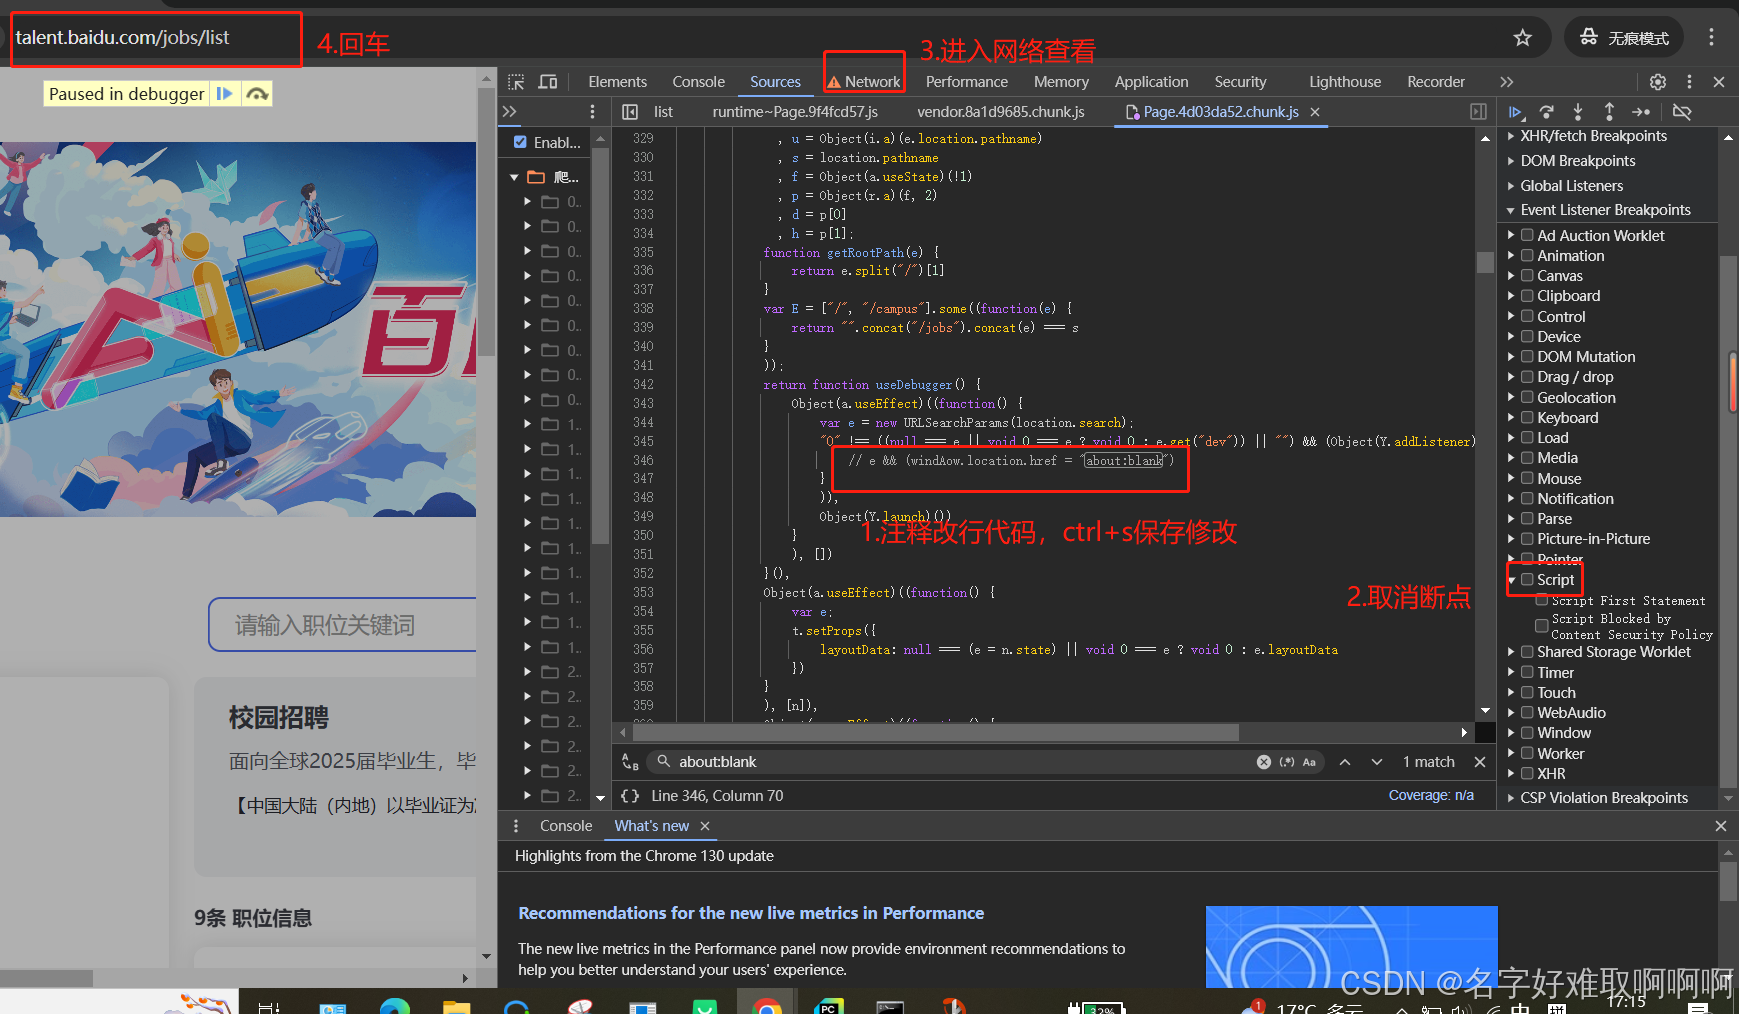Screen dimensions: 1739x1014
Task: Clear the about:blank search text
Action: tap(1264, 762)
